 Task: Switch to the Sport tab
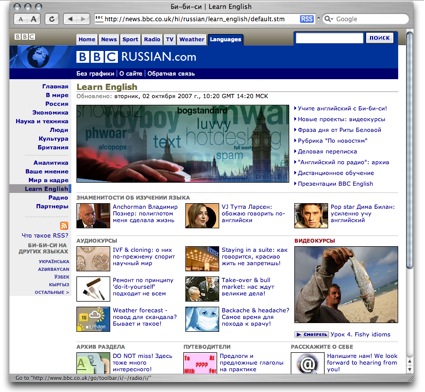[x=130, y=39]
